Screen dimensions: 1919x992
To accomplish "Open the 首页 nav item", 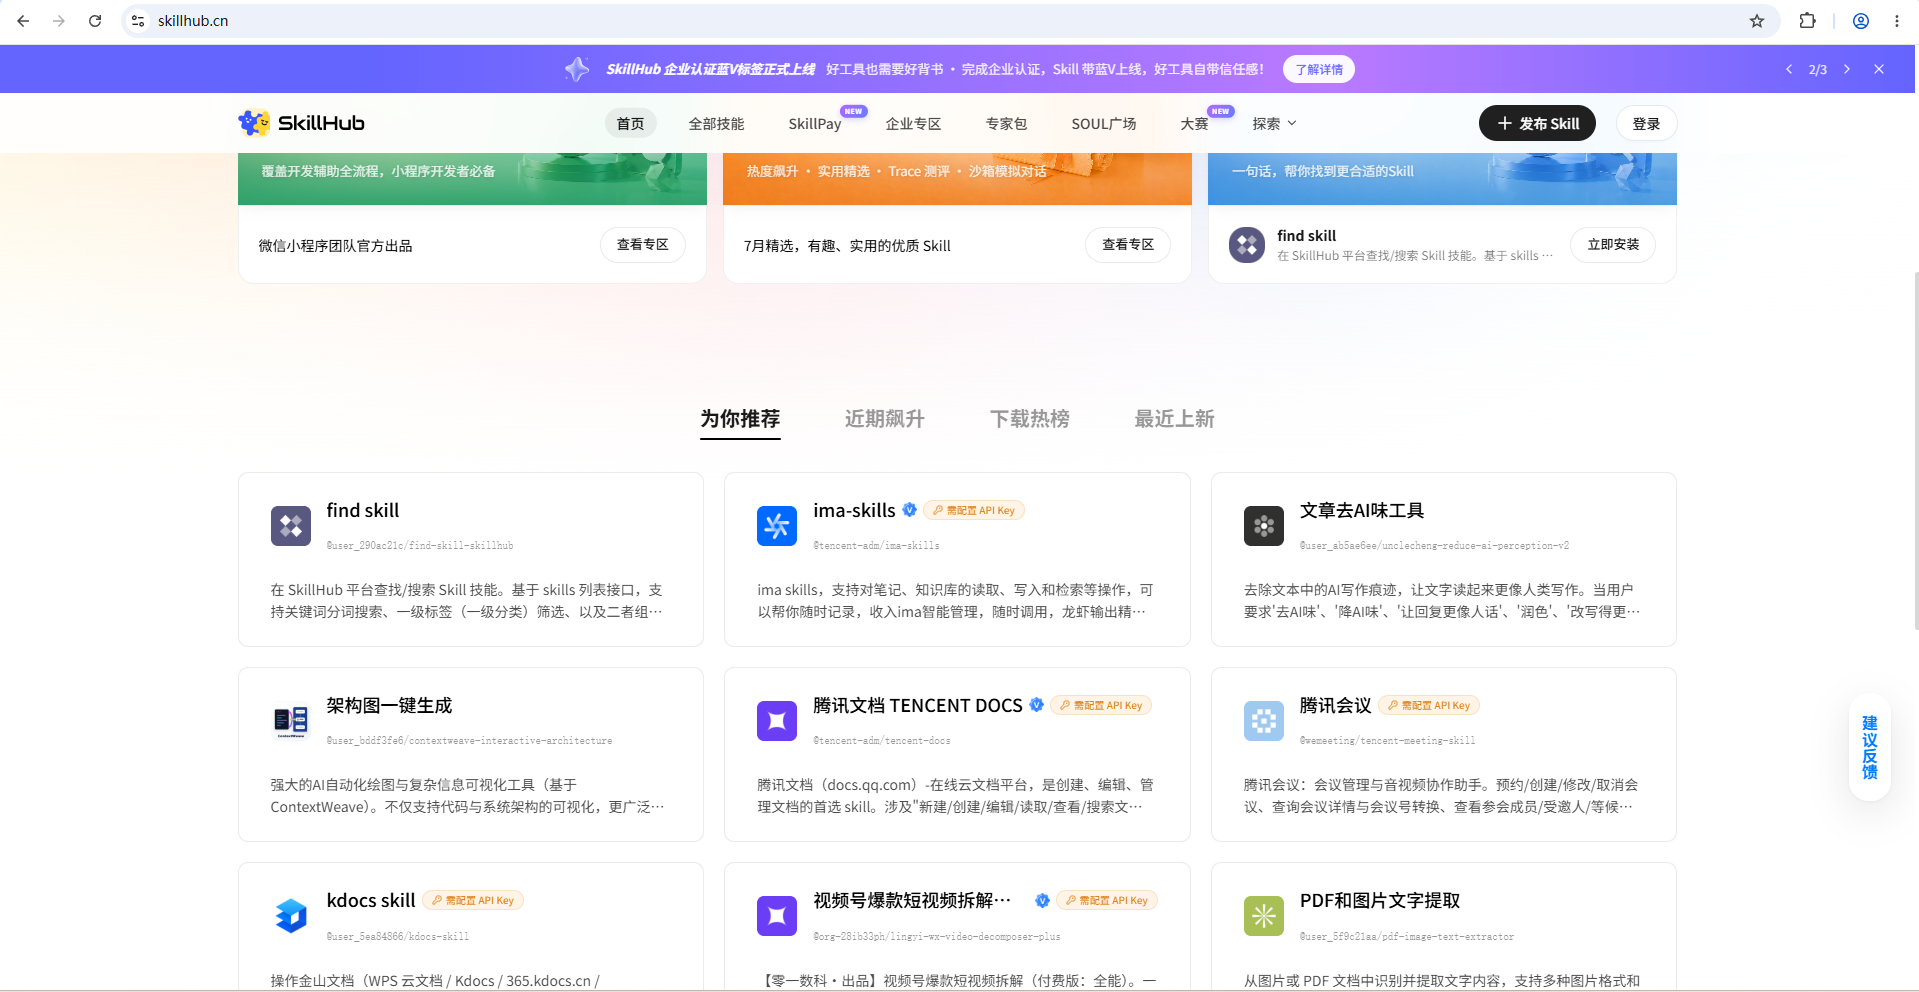I will (x=631, y=124).
